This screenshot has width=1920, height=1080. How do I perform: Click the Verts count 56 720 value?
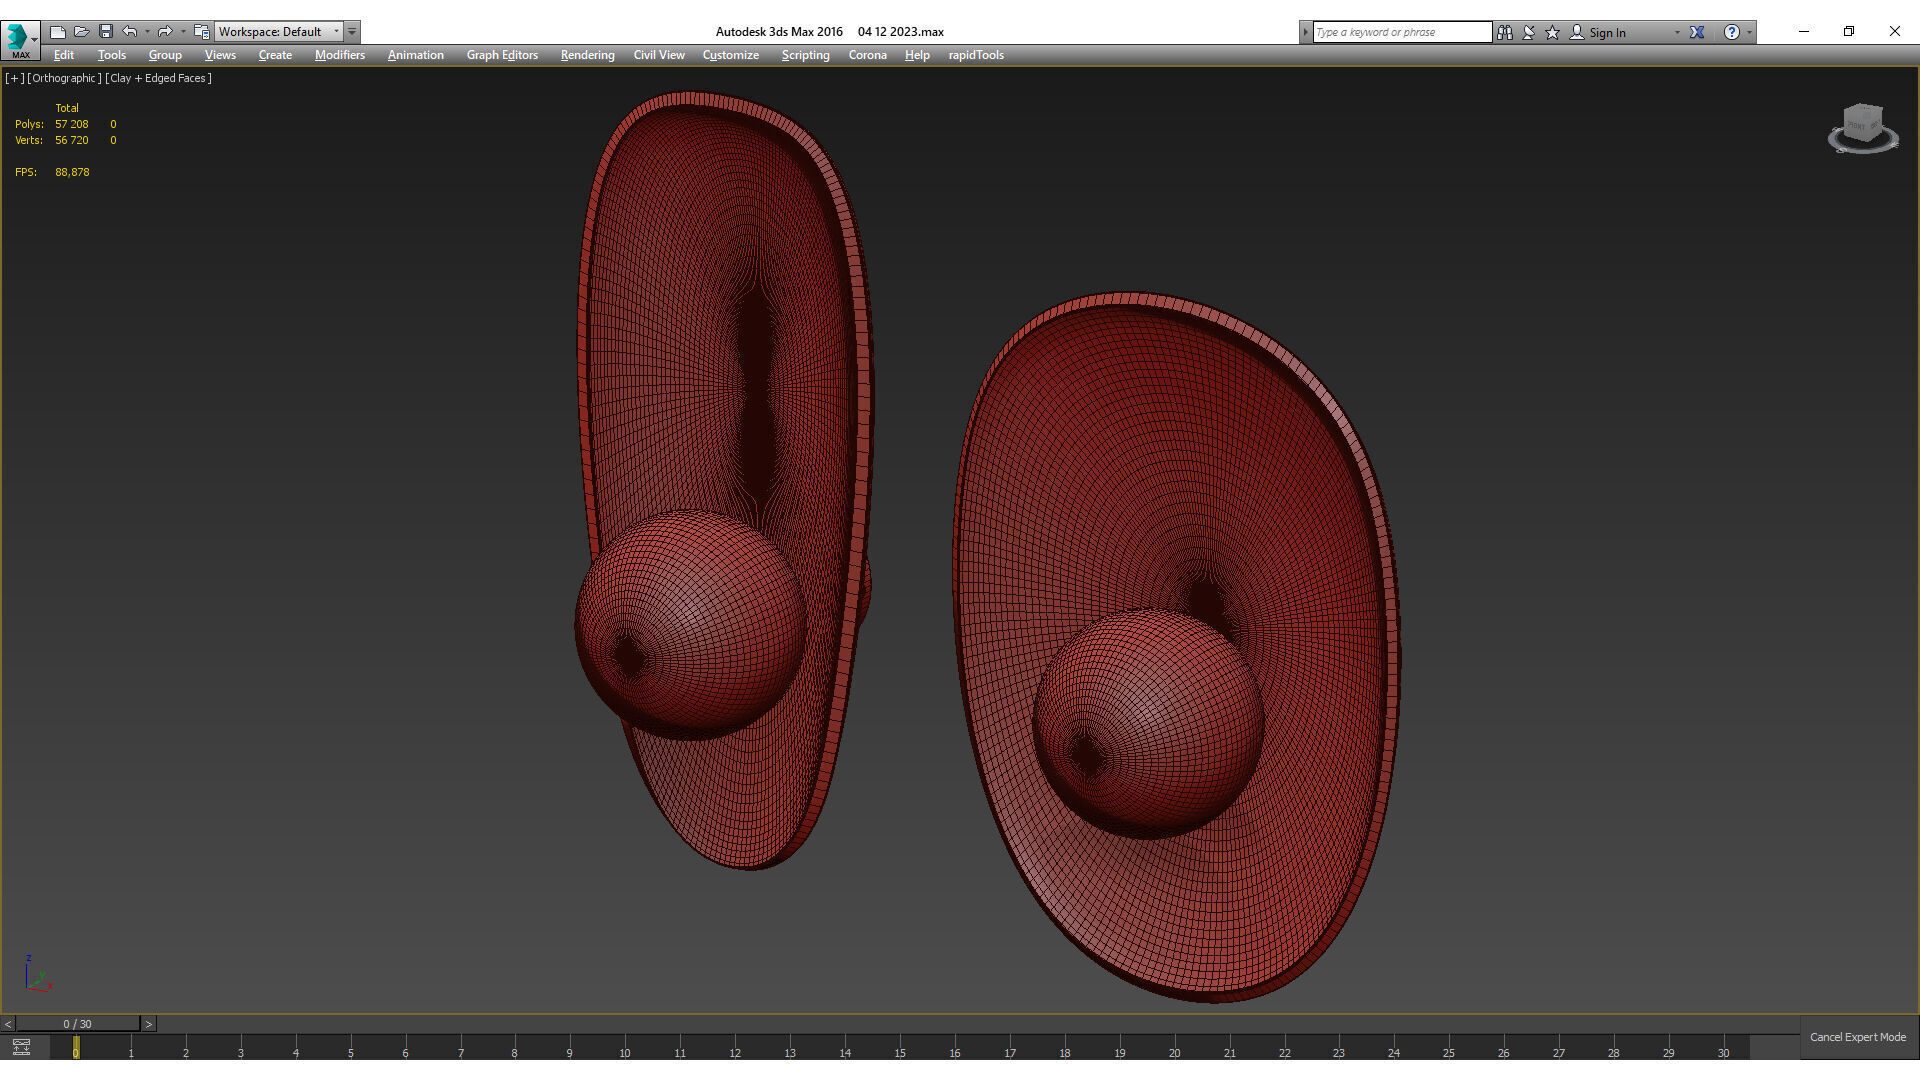(x=72, y=140)
